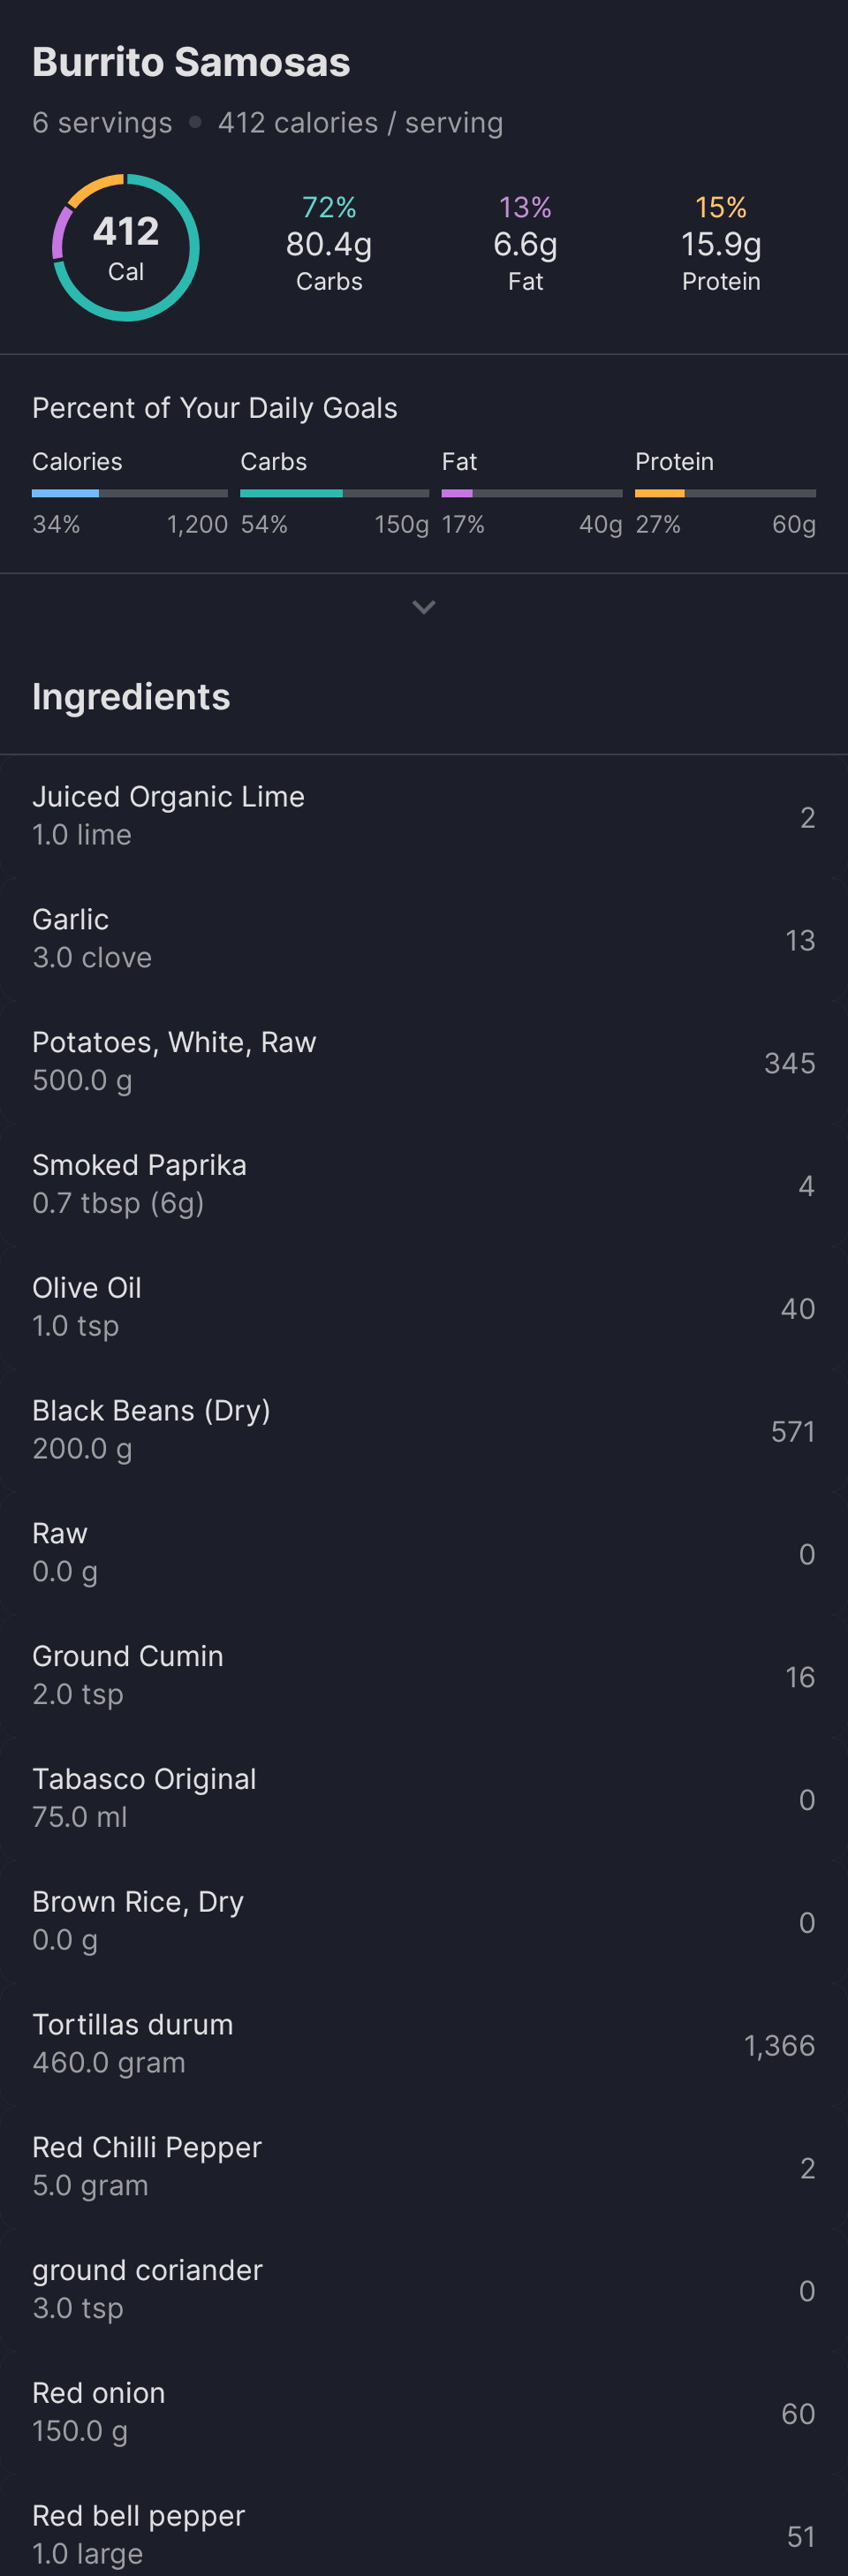Open the Red onion ingredient
The width and height of the screenshot is (848, 2576).
(424, 2412)
